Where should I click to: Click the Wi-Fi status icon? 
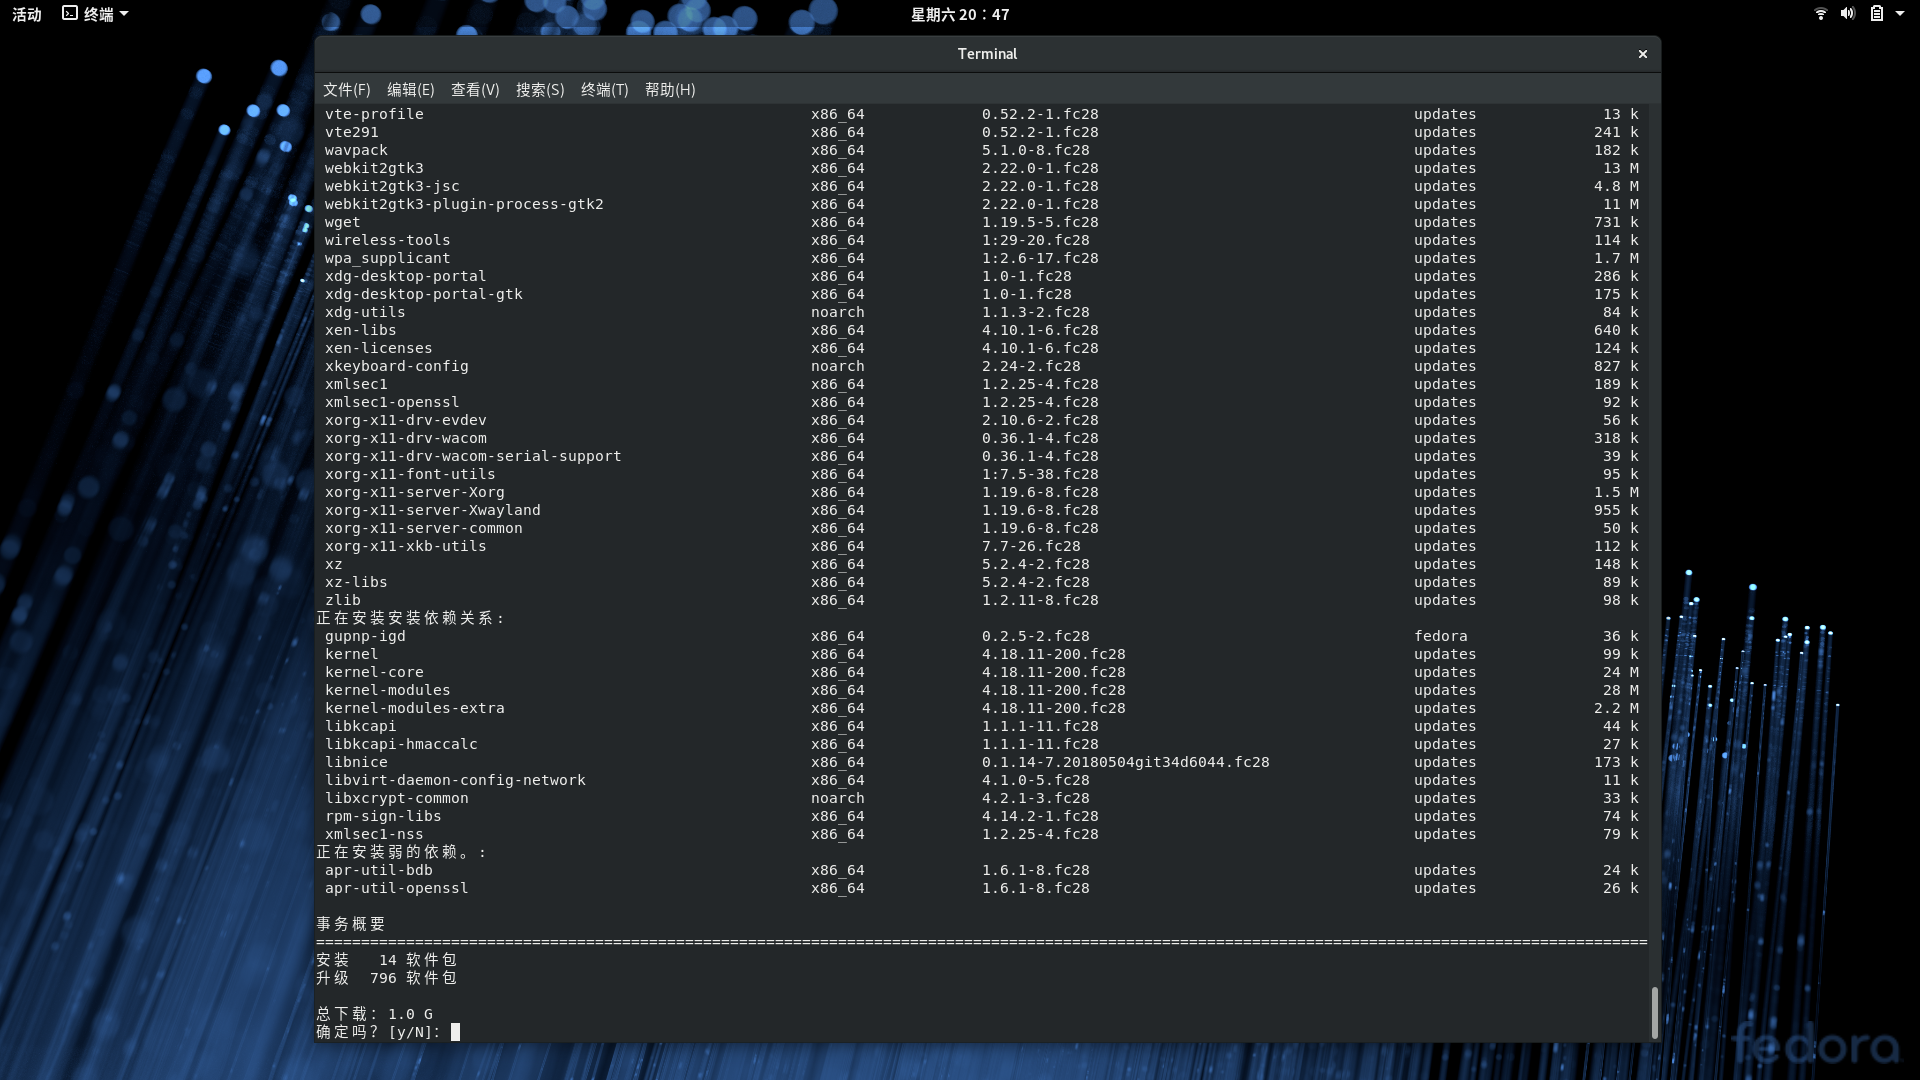click(1820, 14)
